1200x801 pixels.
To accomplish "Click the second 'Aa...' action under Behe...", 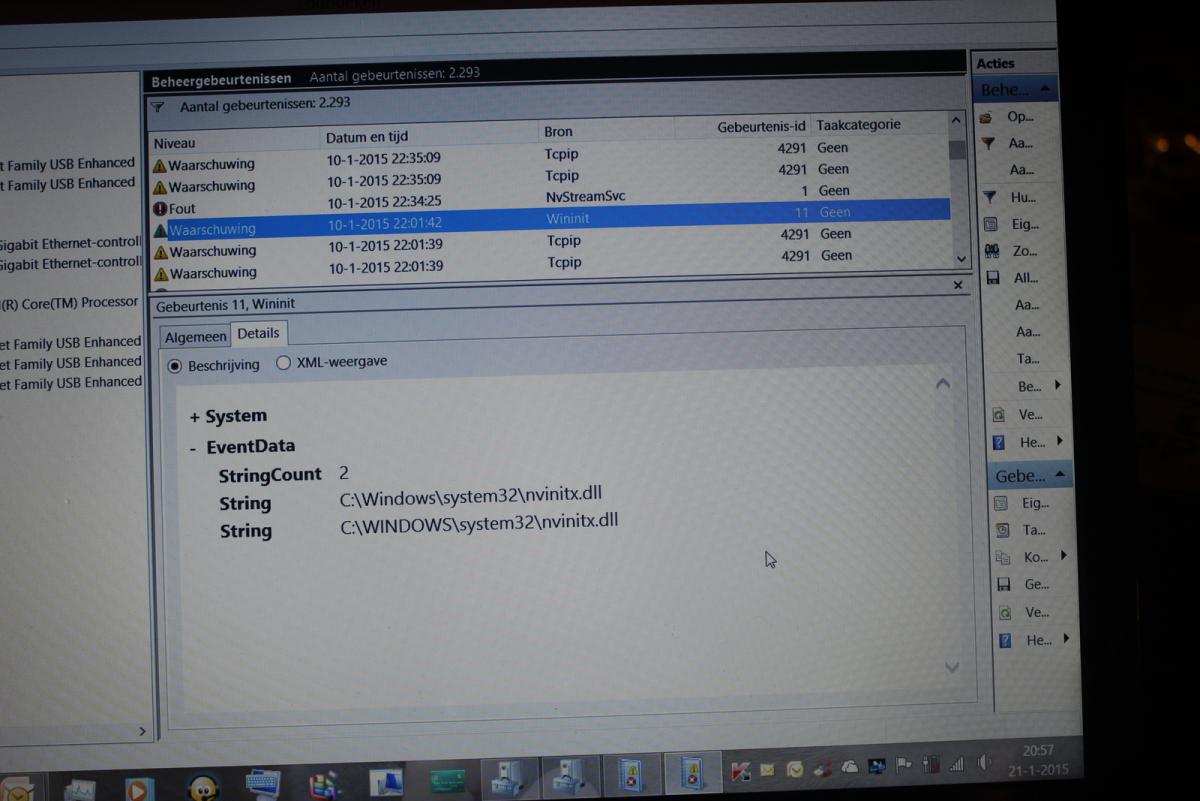I will tap(1021, 170).
